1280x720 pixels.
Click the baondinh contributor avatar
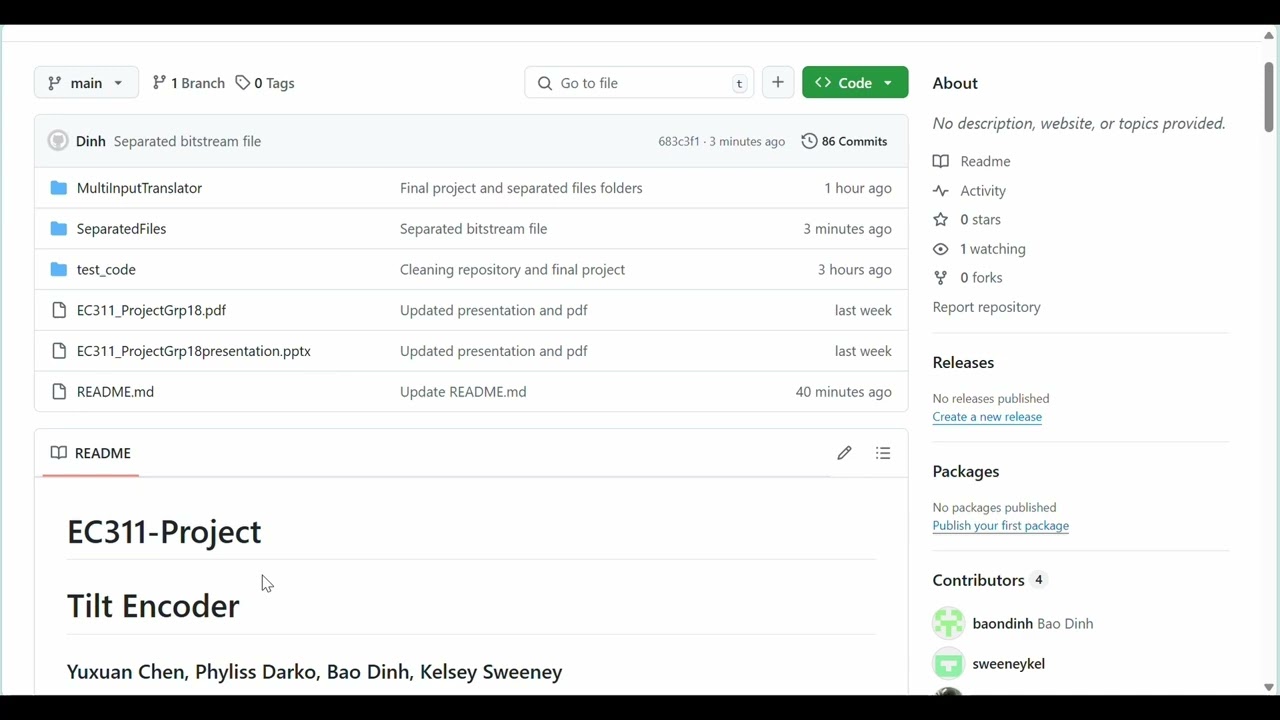click(948, 624)
